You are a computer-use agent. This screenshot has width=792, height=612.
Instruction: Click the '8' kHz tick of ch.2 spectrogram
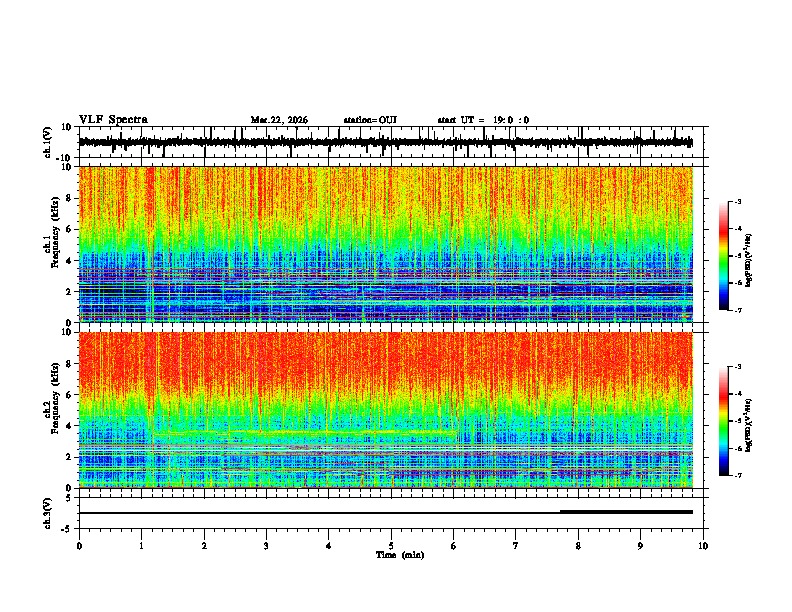coord(69,364)
